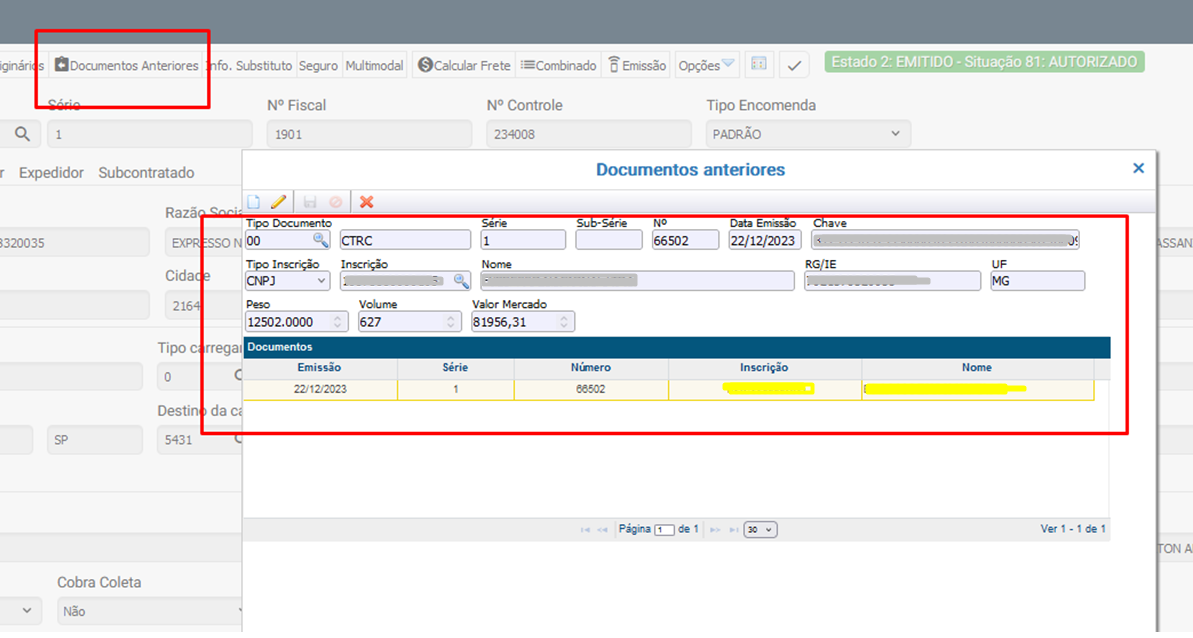Click the Calcular Frete button
The image size is (1193, 638).
(463, 65)
